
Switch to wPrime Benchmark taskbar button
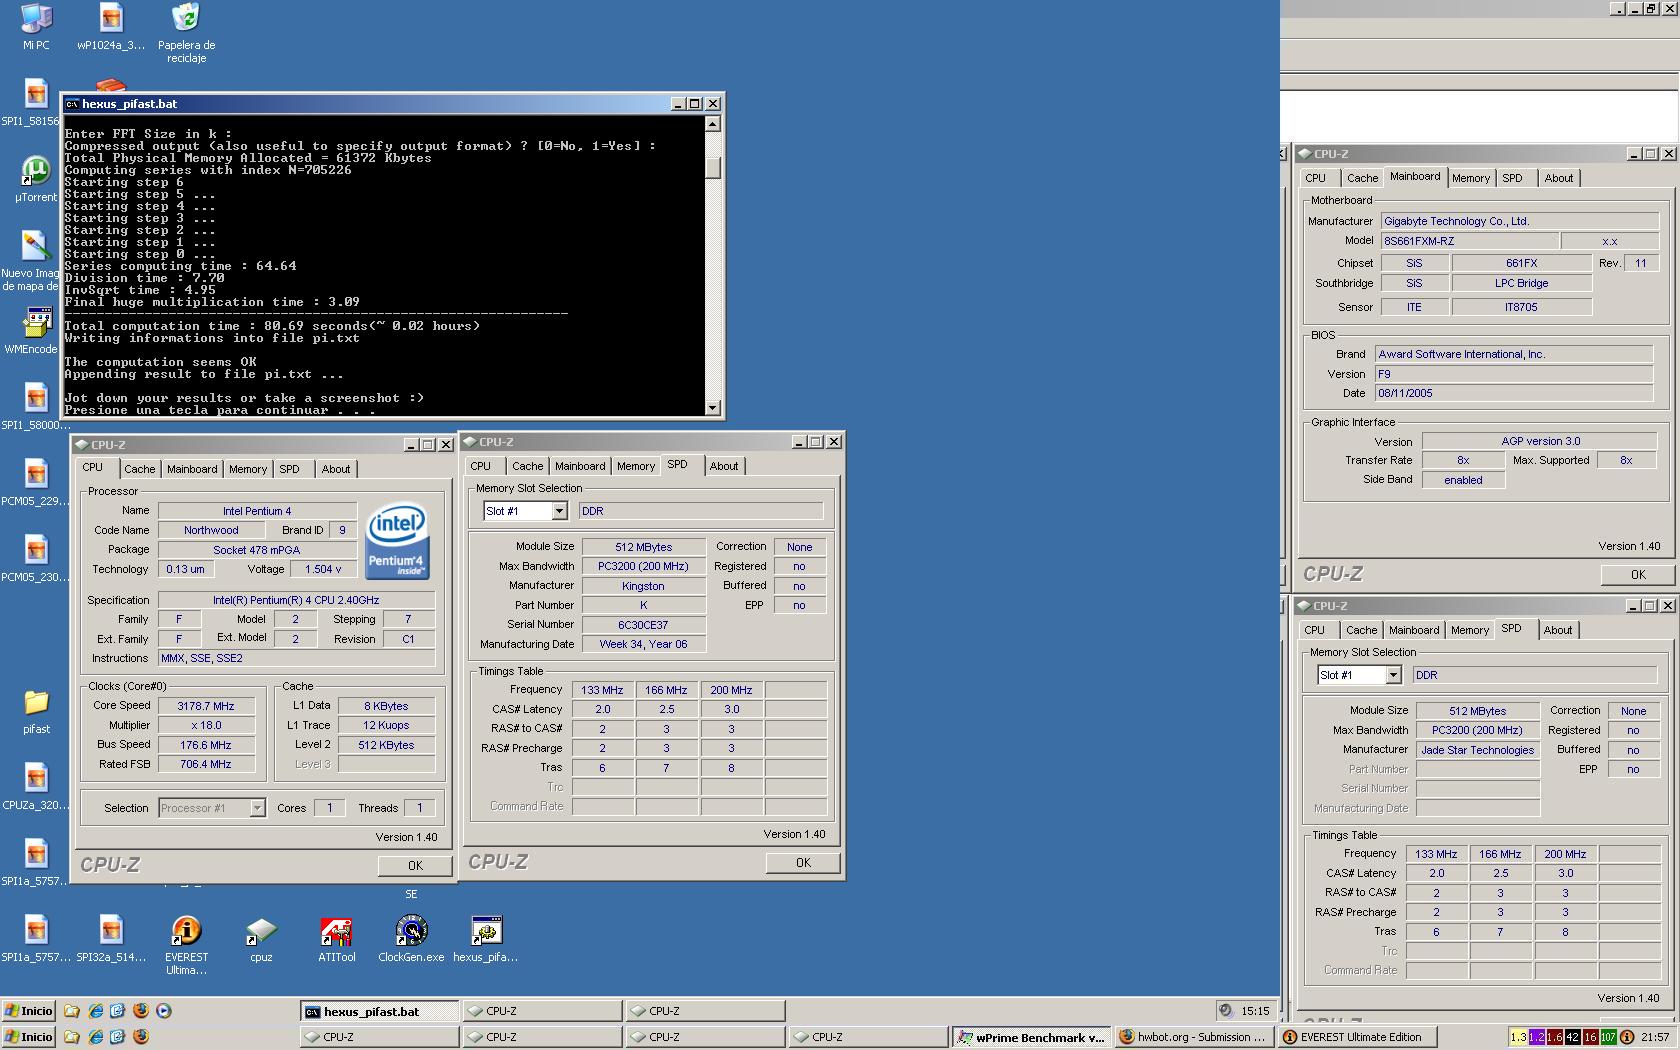pos(1030,1037)
